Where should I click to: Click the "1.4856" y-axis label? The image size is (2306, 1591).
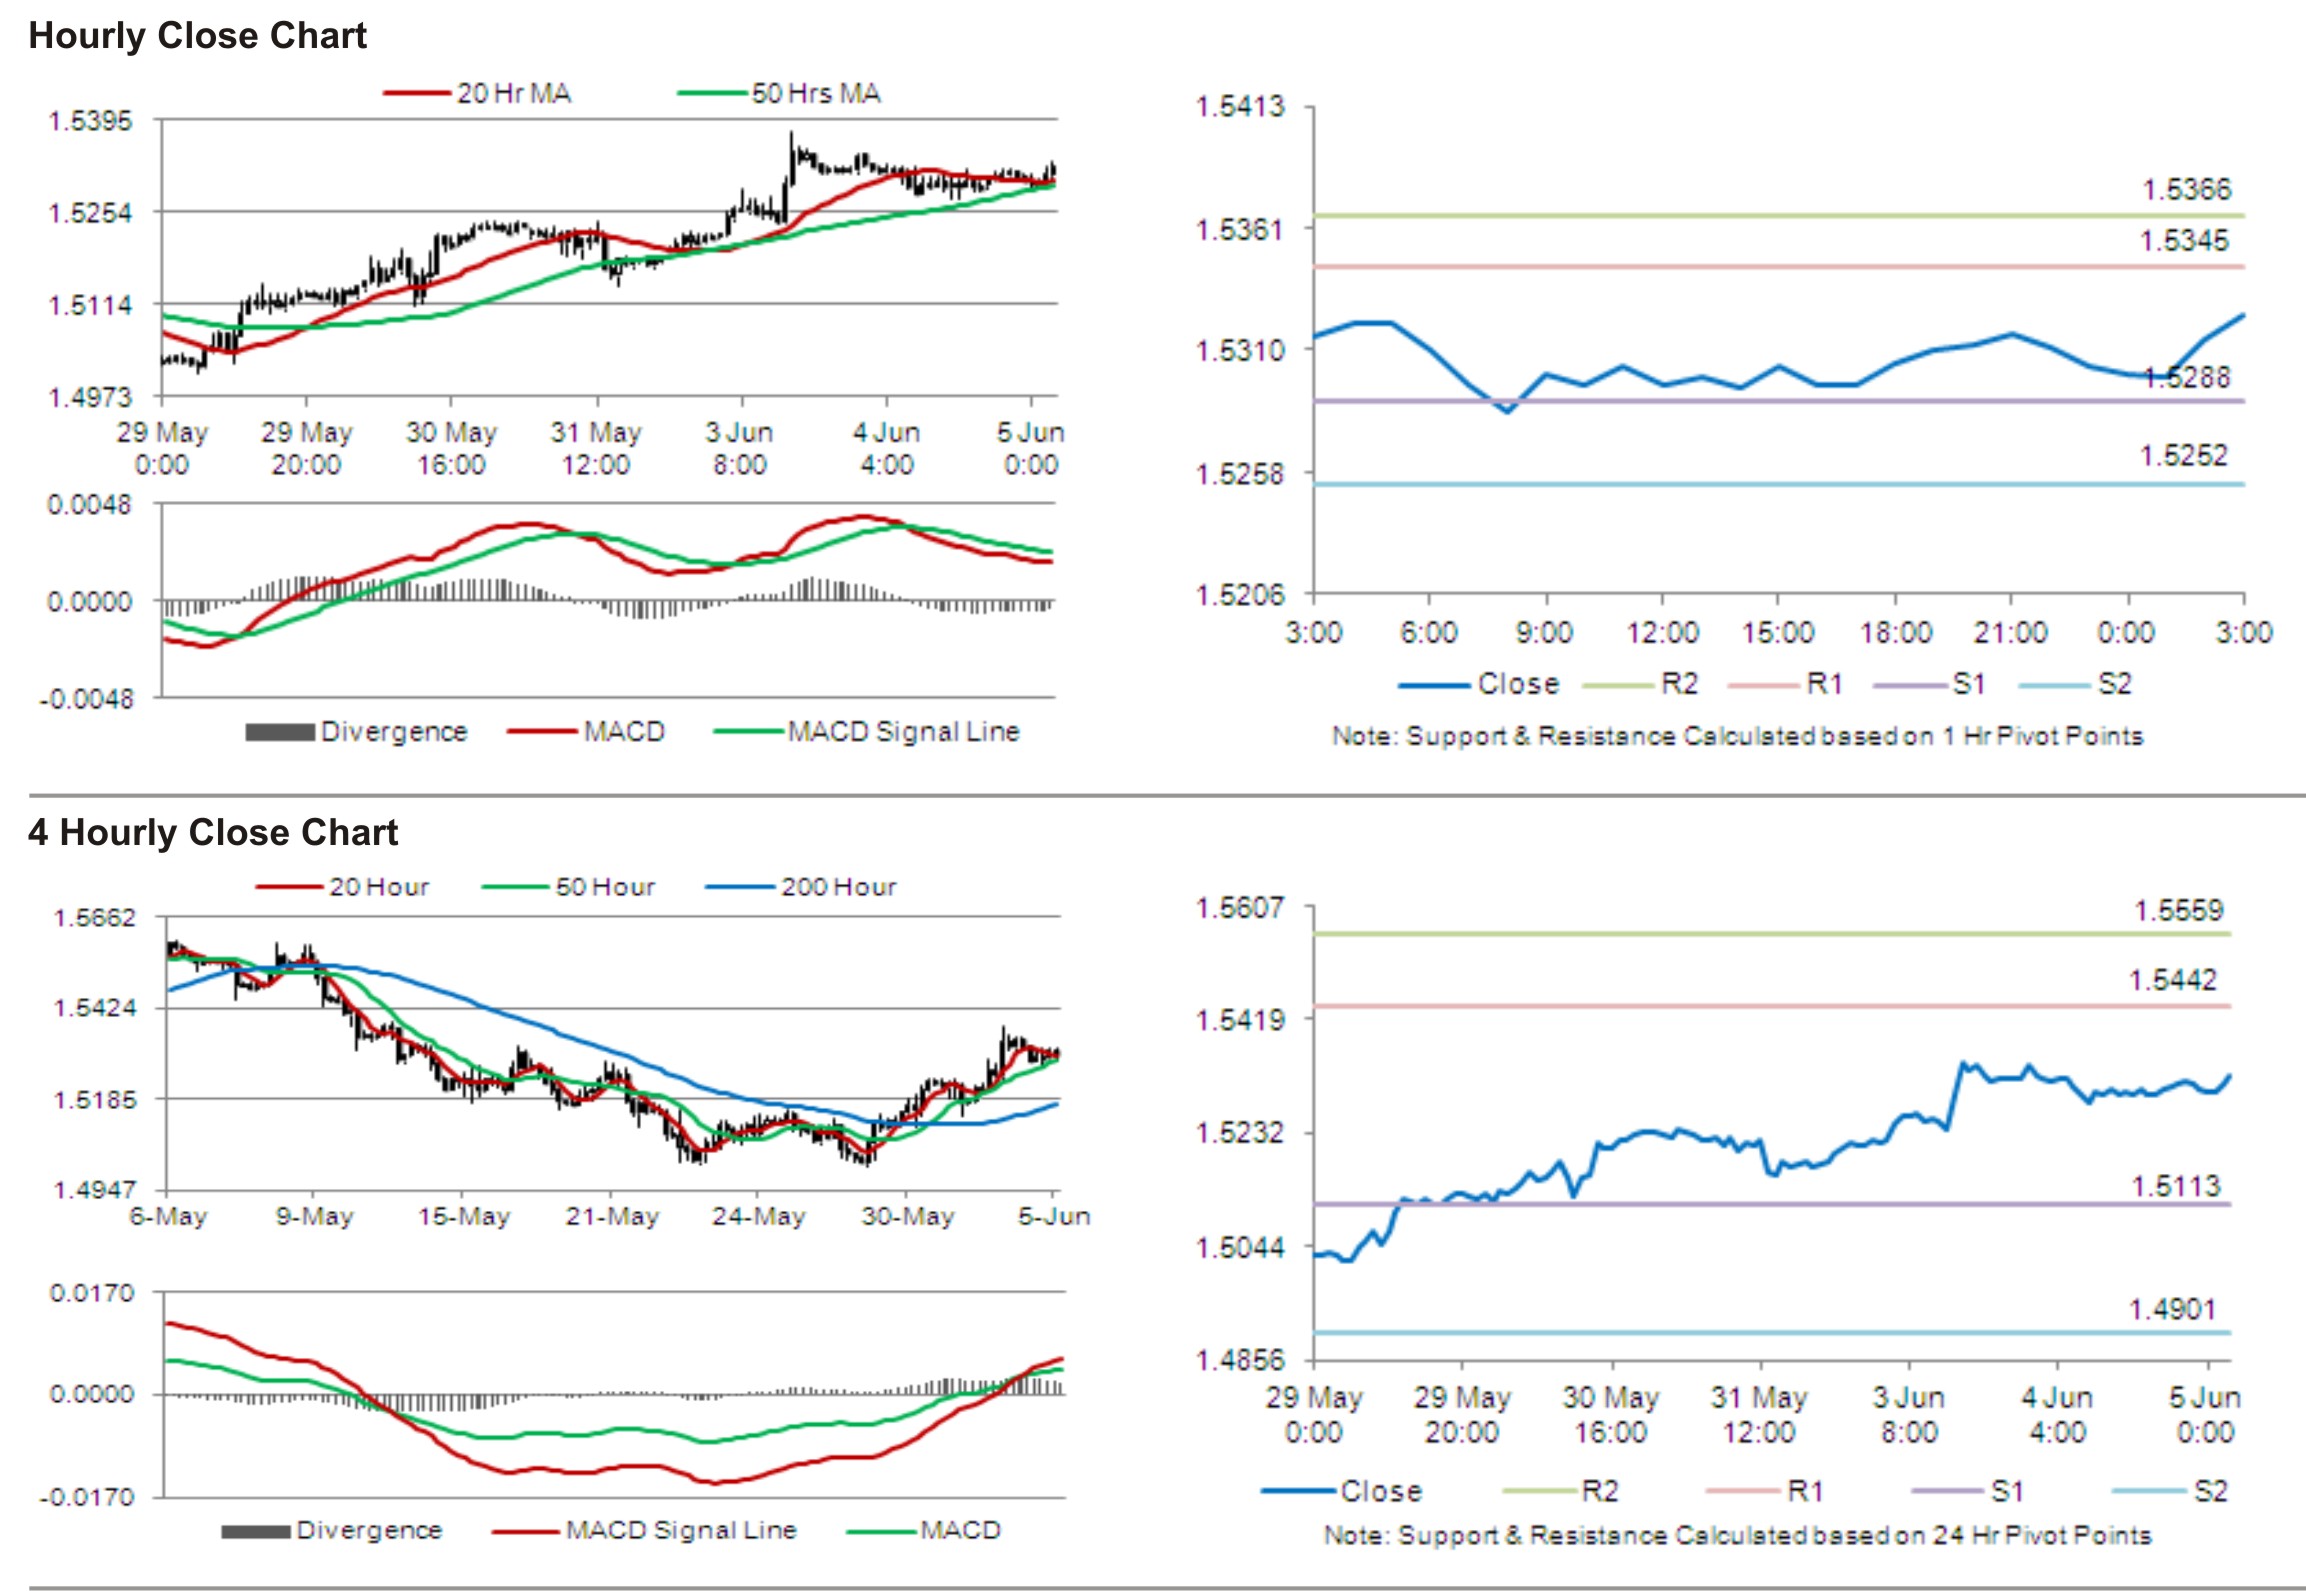pos(1241,1360)
